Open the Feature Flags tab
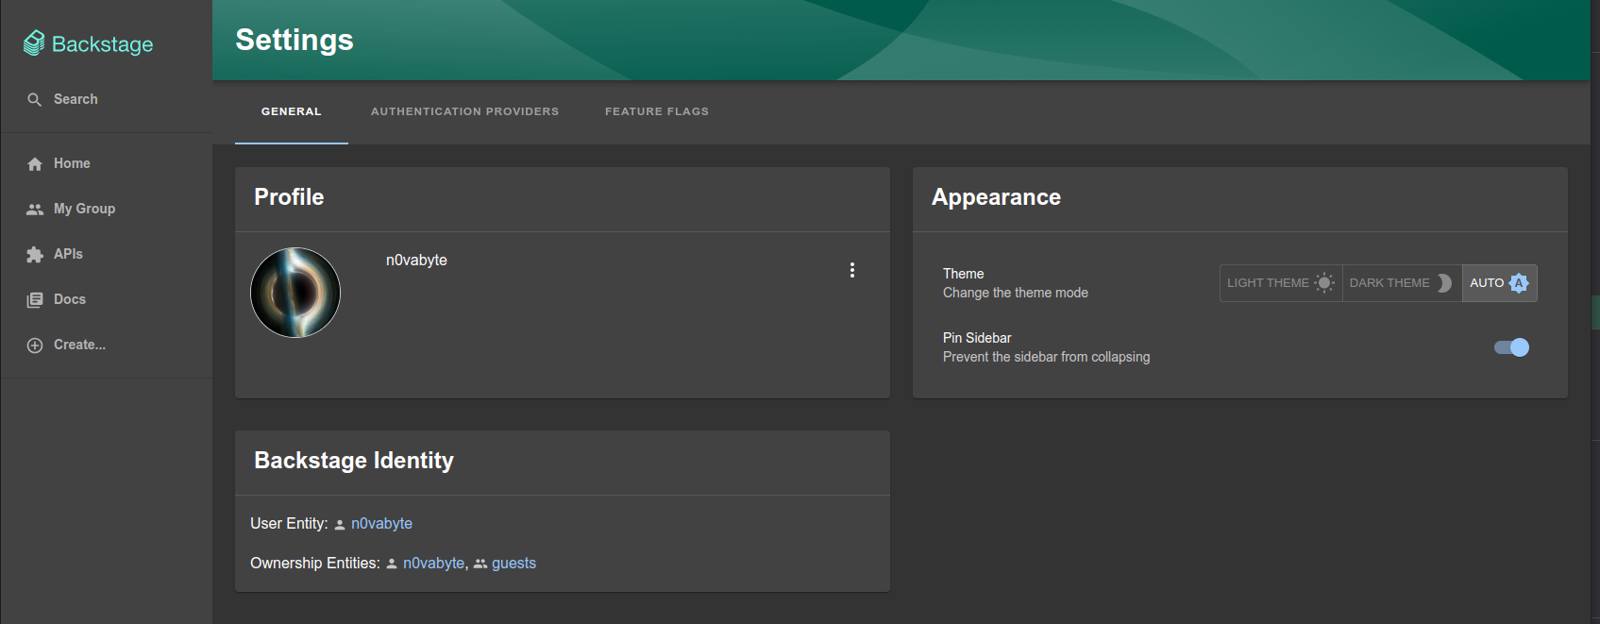The image size is (1600, 624). (x=656, y=112)
